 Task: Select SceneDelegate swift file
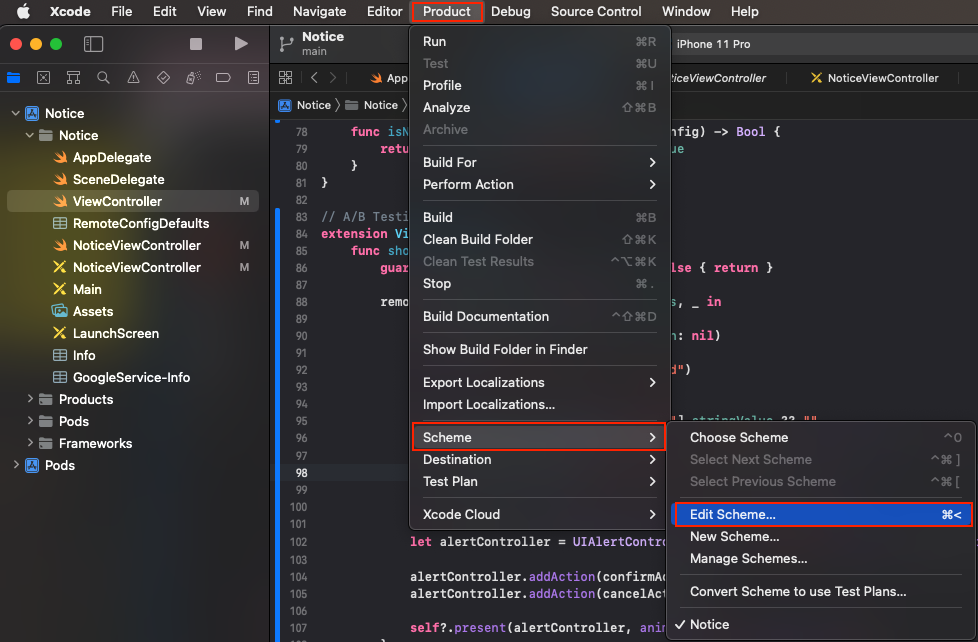click(119, 179)
